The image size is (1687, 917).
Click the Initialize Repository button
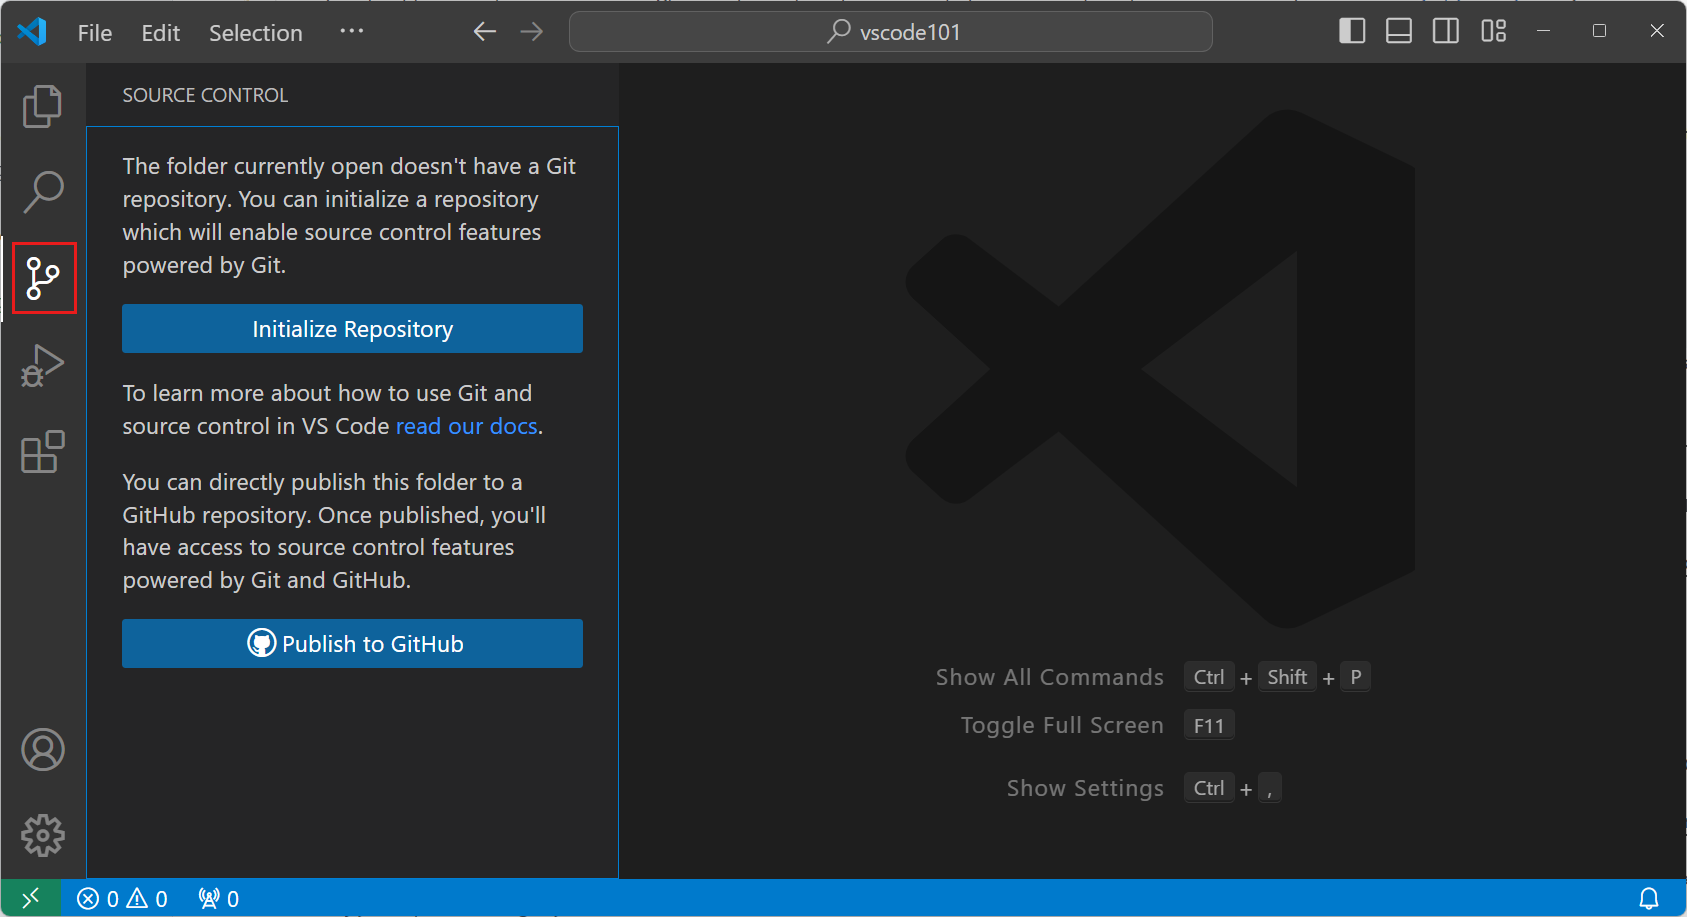click(352, 328)
